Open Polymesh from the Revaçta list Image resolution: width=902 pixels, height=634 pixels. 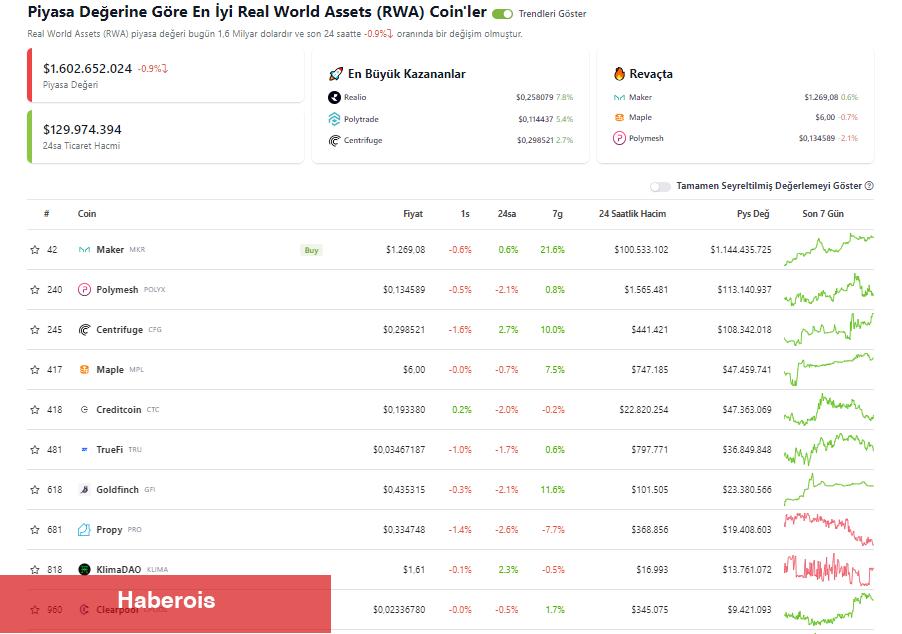(x=646, y=138)
